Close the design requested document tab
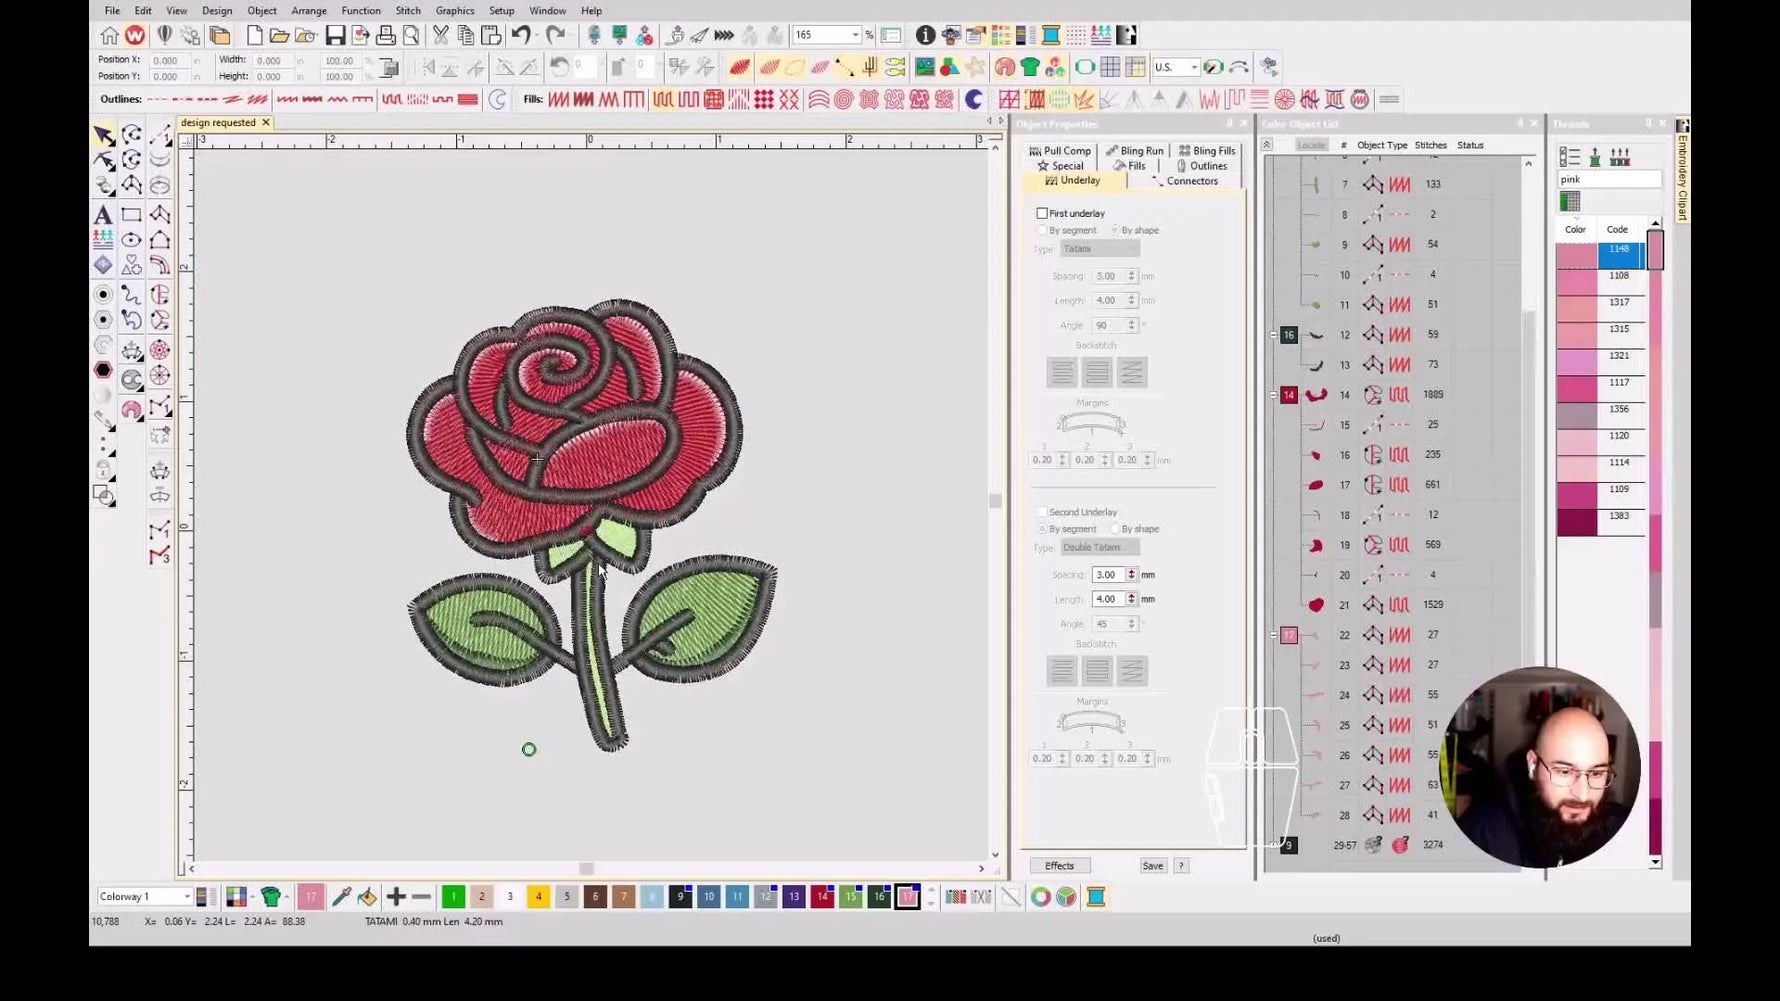 pos(266,122)
